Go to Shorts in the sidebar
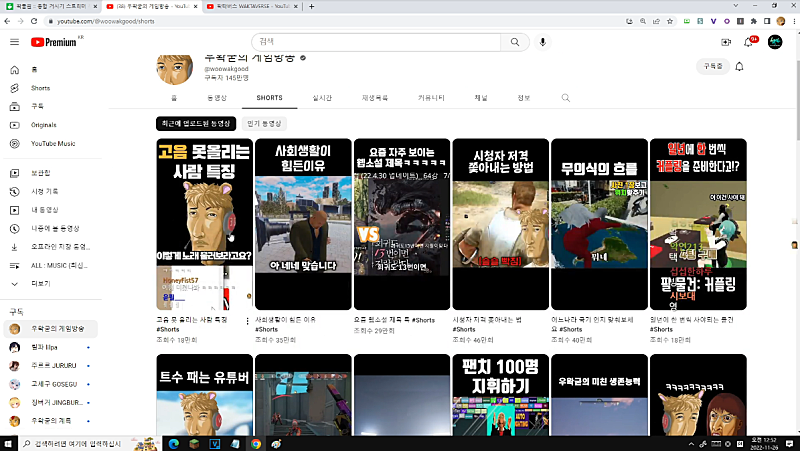 [x=40, y=88]
